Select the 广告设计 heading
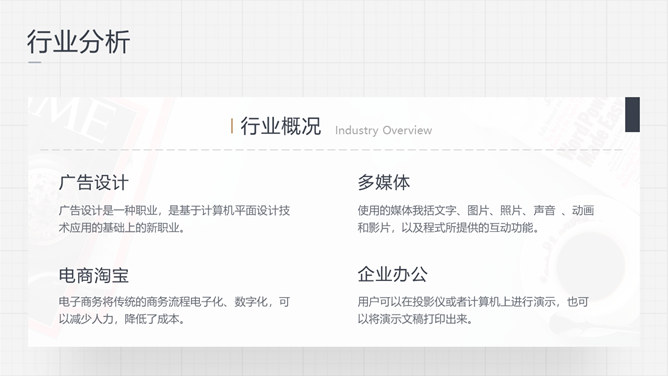This screenshot has height=376, width=668. (x=94, y=182)
